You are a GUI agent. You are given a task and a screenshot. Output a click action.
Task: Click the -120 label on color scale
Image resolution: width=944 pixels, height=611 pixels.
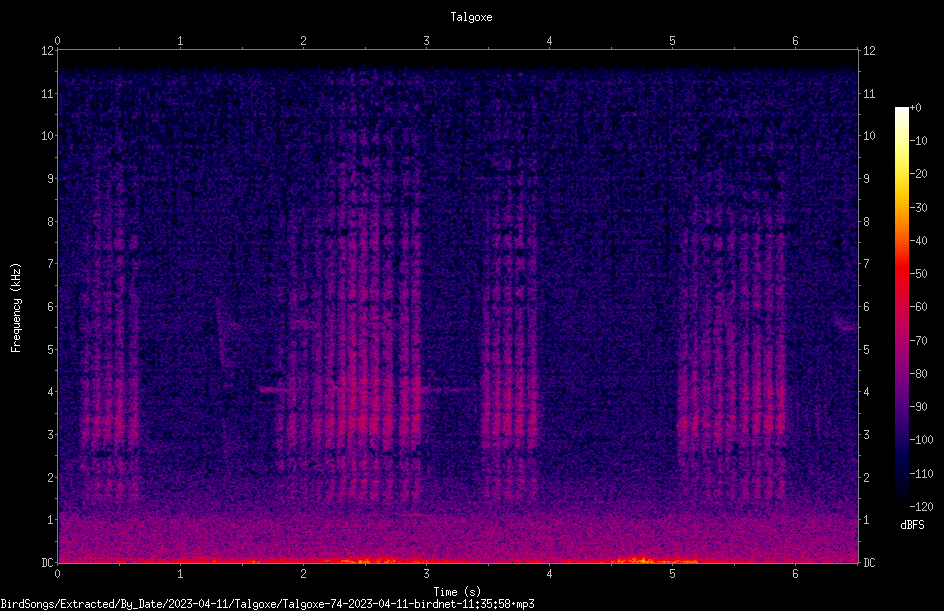coord(921,506)
